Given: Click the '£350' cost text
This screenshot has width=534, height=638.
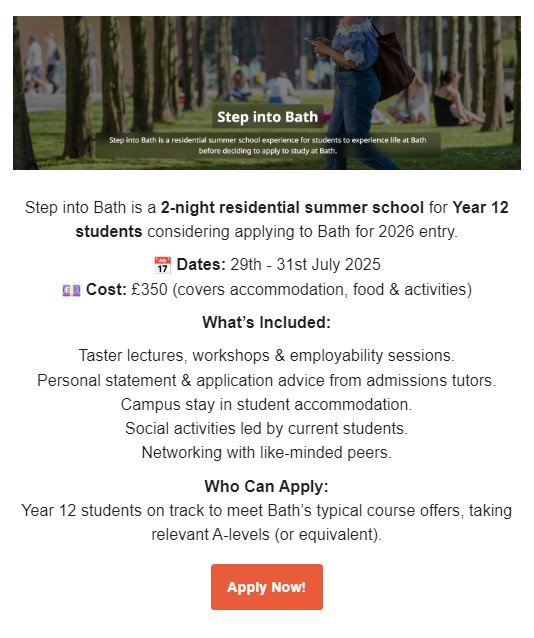Looking at the screenshot, I should (149, 290).
